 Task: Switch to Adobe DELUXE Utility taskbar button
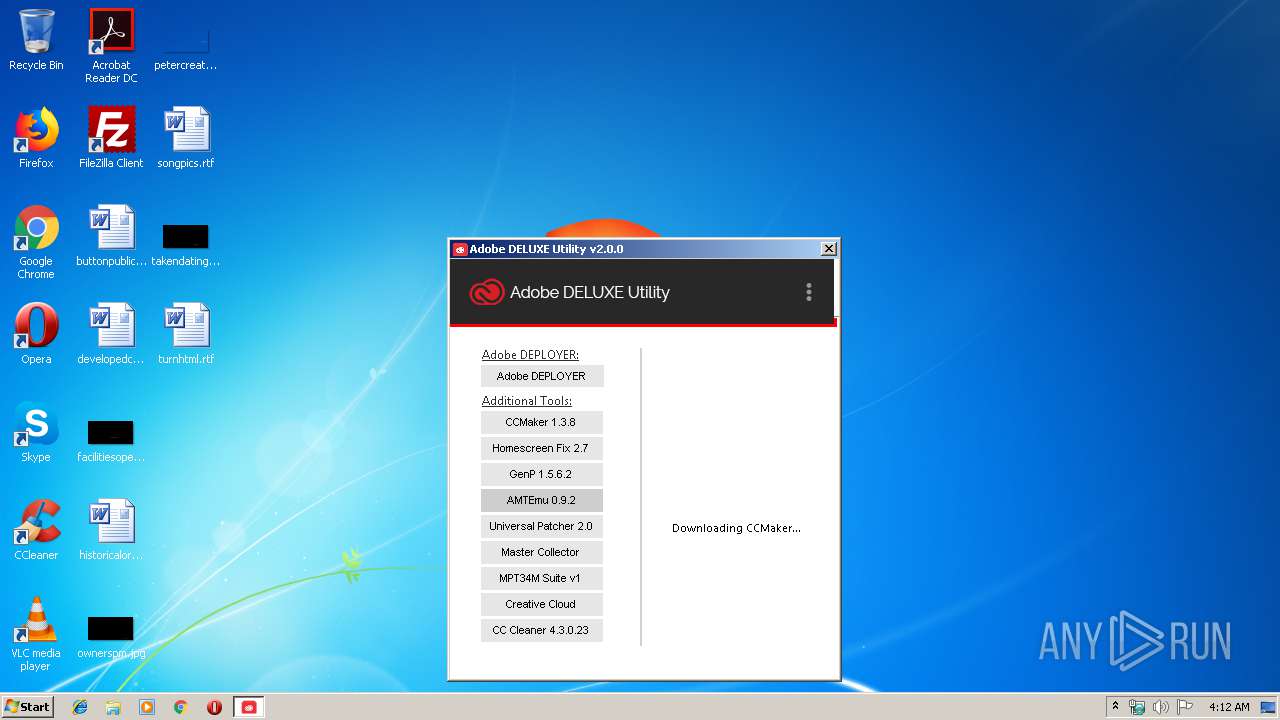point(249,707)
